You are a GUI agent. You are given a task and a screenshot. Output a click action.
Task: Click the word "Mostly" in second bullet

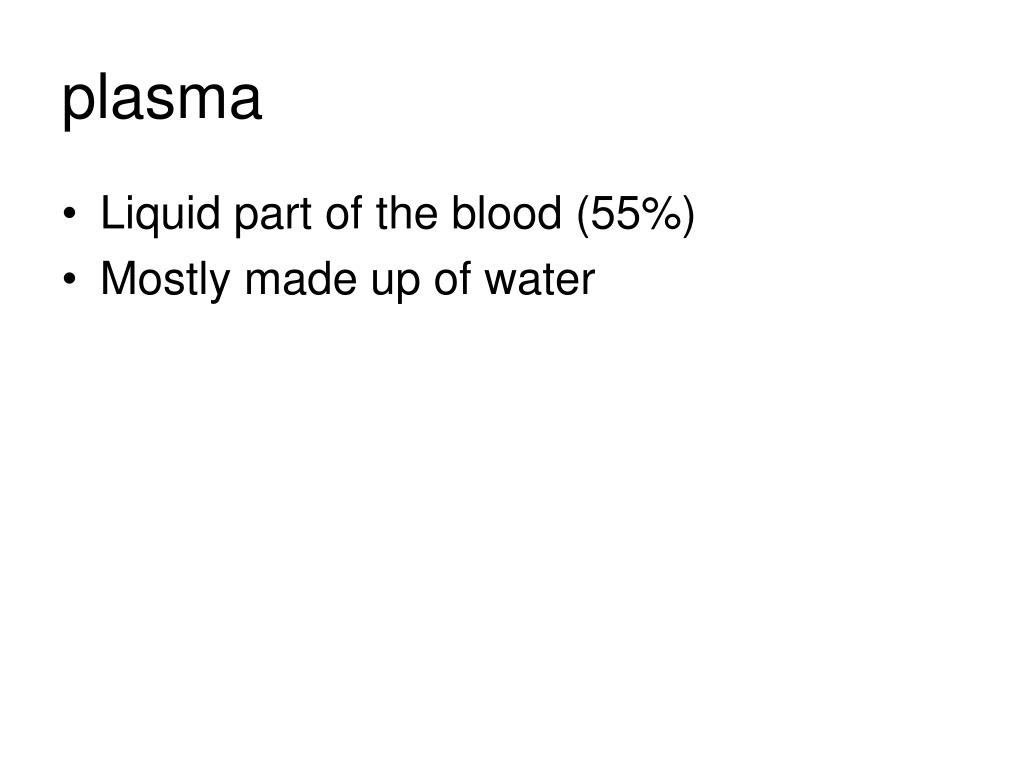(166, 281)
